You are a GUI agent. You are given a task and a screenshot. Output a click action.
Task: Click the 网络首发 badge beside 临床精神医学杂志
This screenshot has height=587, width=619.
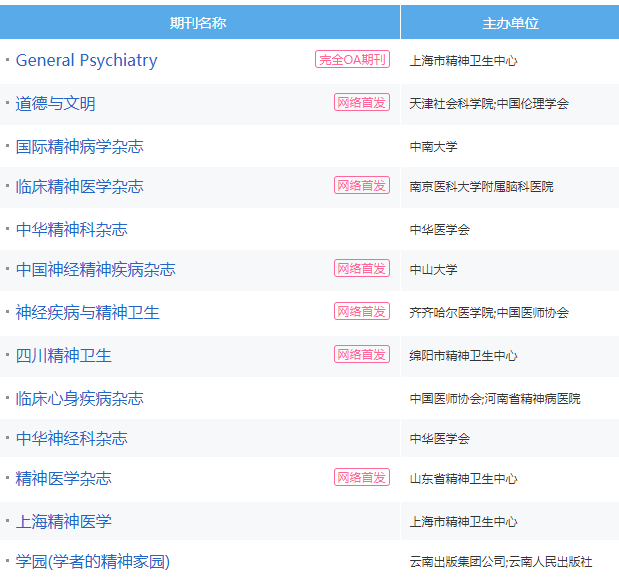click(362, 185)
